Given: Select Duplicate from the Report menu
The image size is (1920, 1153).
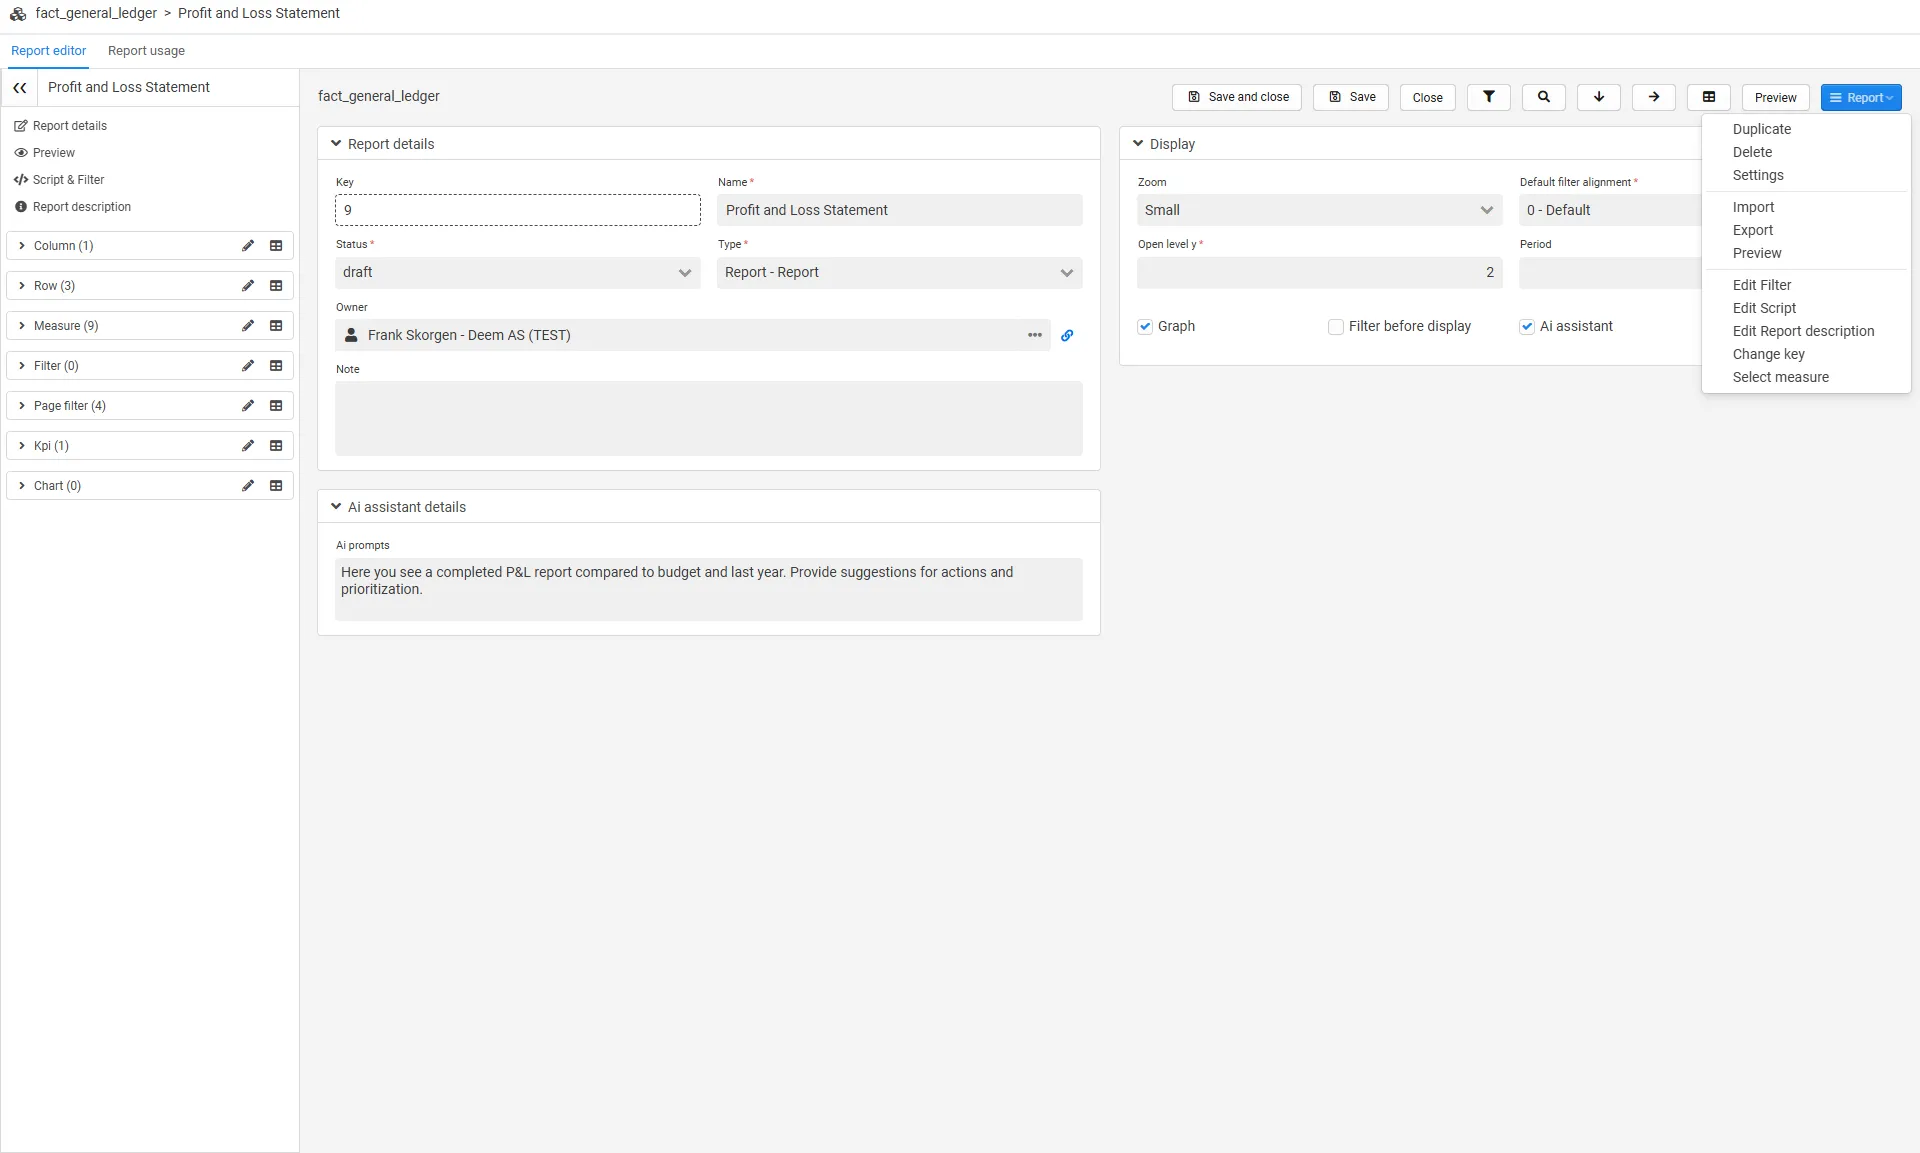Looking at the screenshot, I should tap(1761, 129).
